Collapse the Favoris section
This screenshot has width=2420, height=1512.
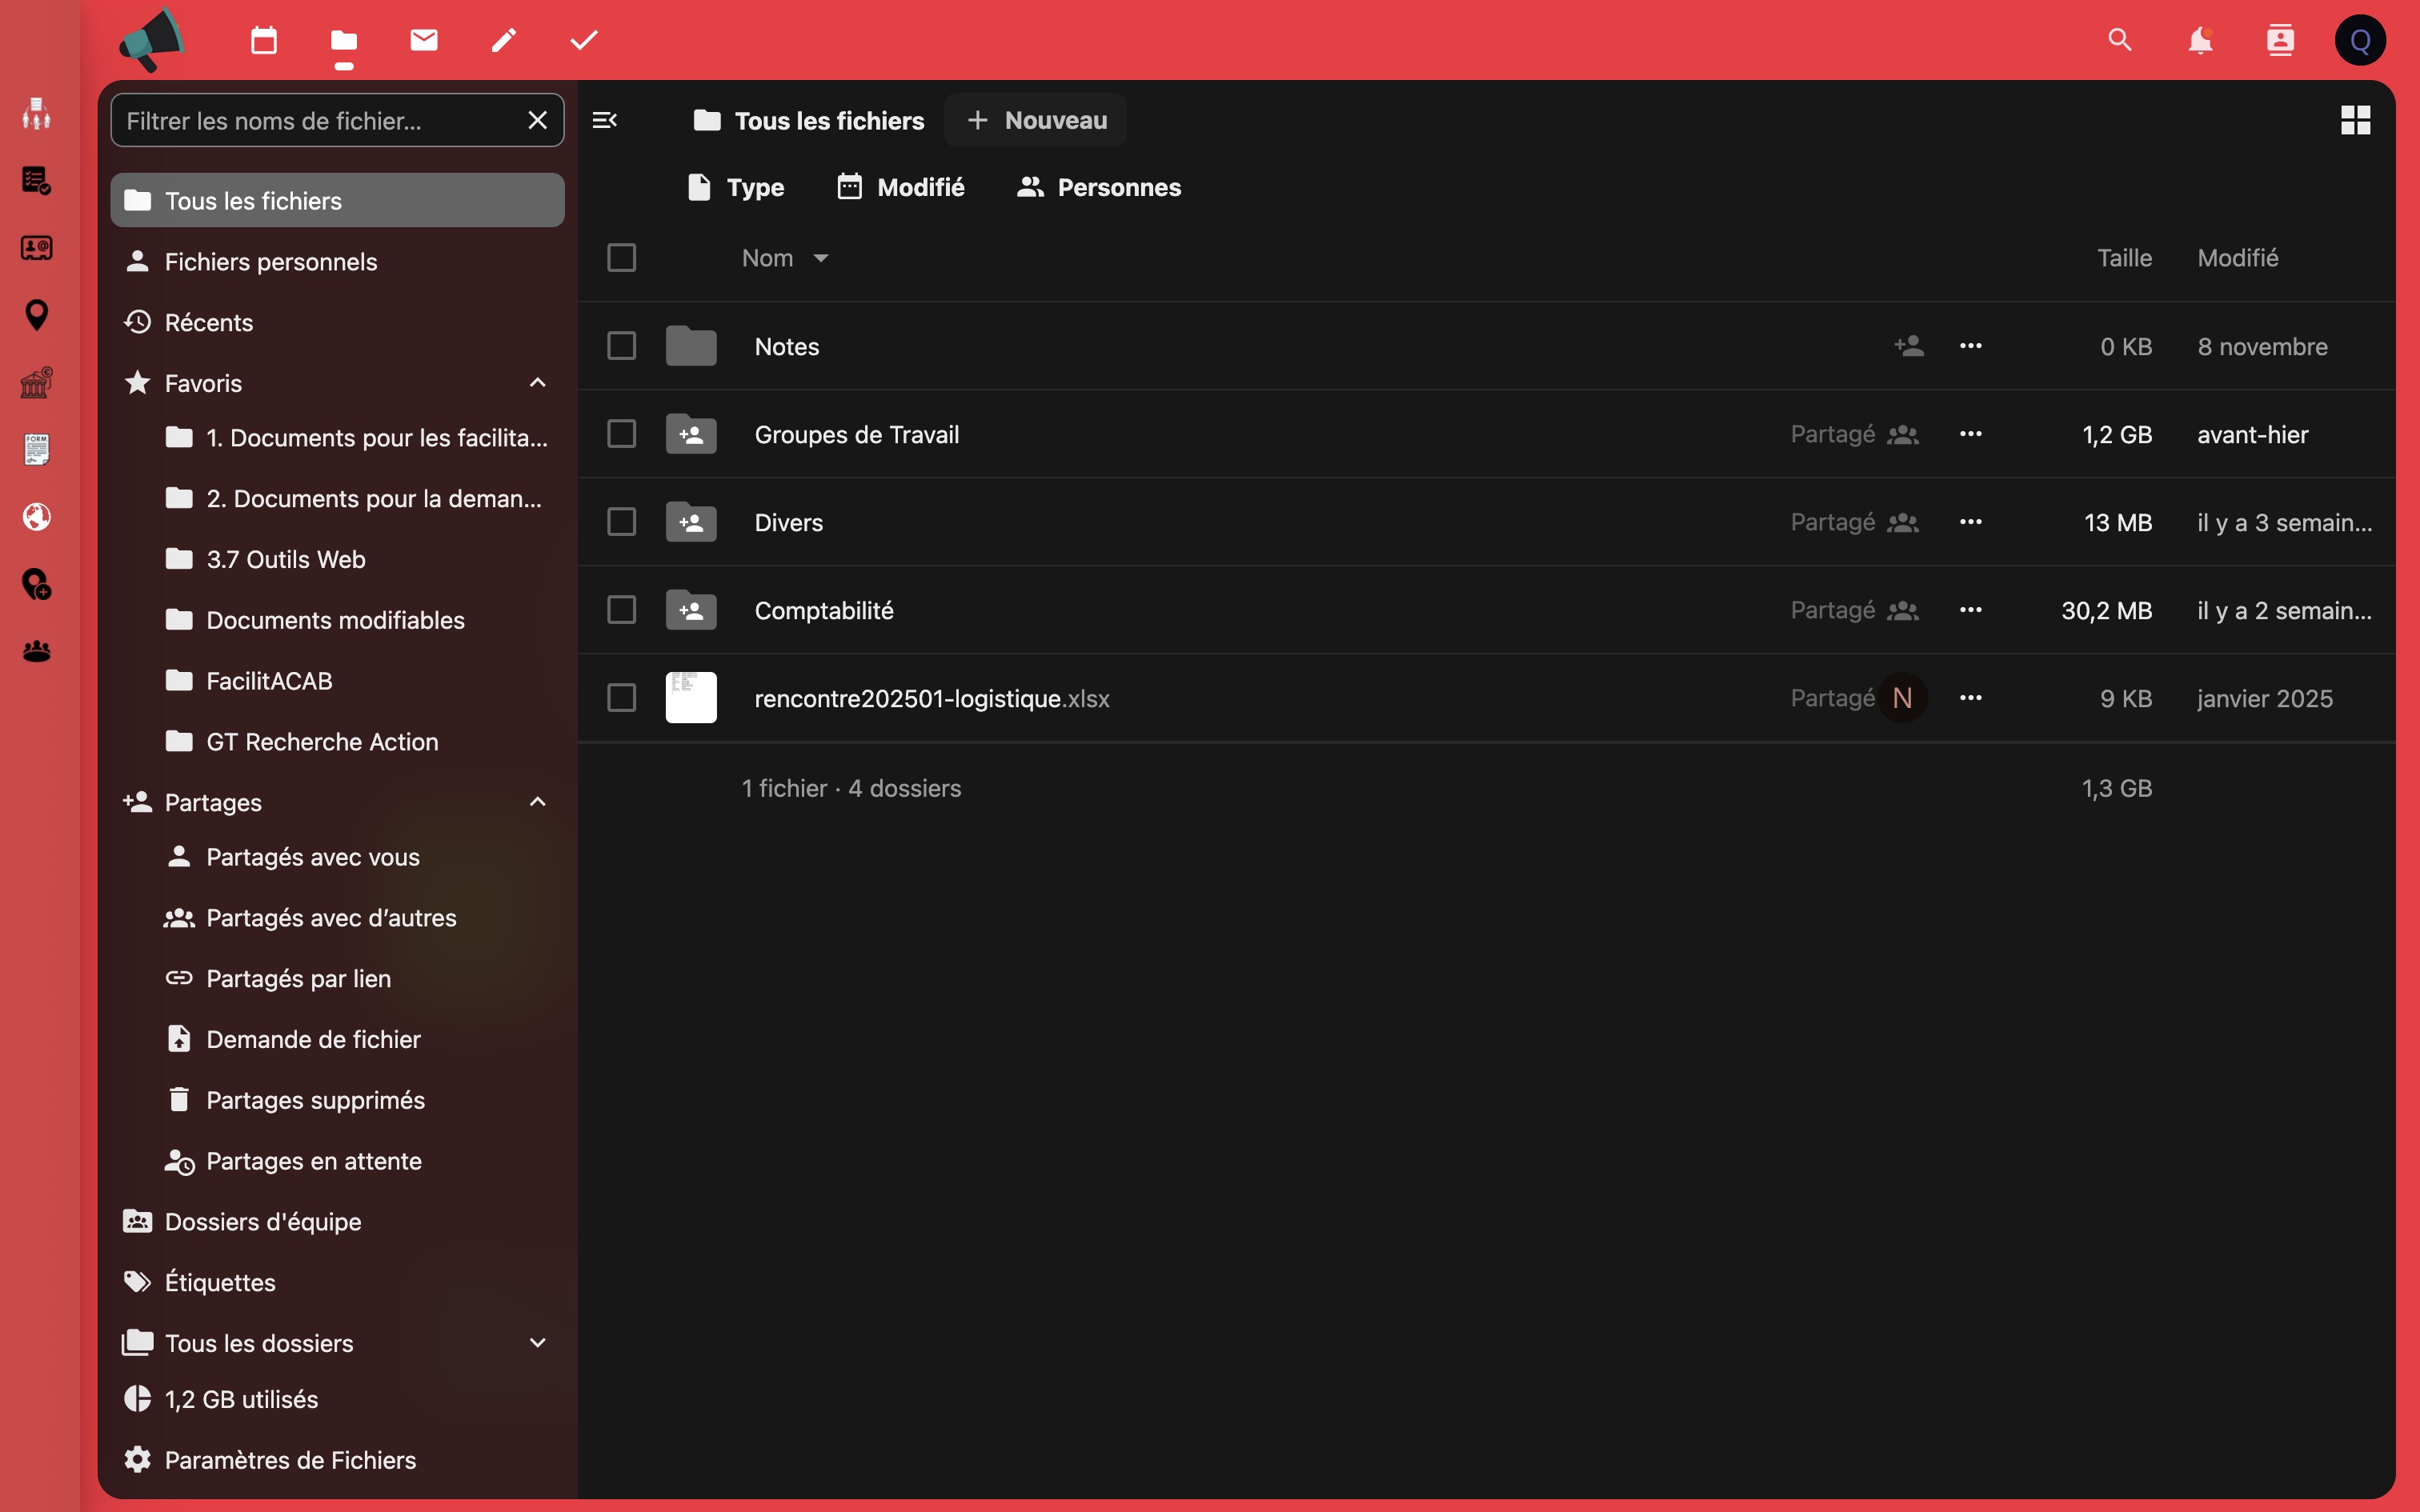click(537, 383)
